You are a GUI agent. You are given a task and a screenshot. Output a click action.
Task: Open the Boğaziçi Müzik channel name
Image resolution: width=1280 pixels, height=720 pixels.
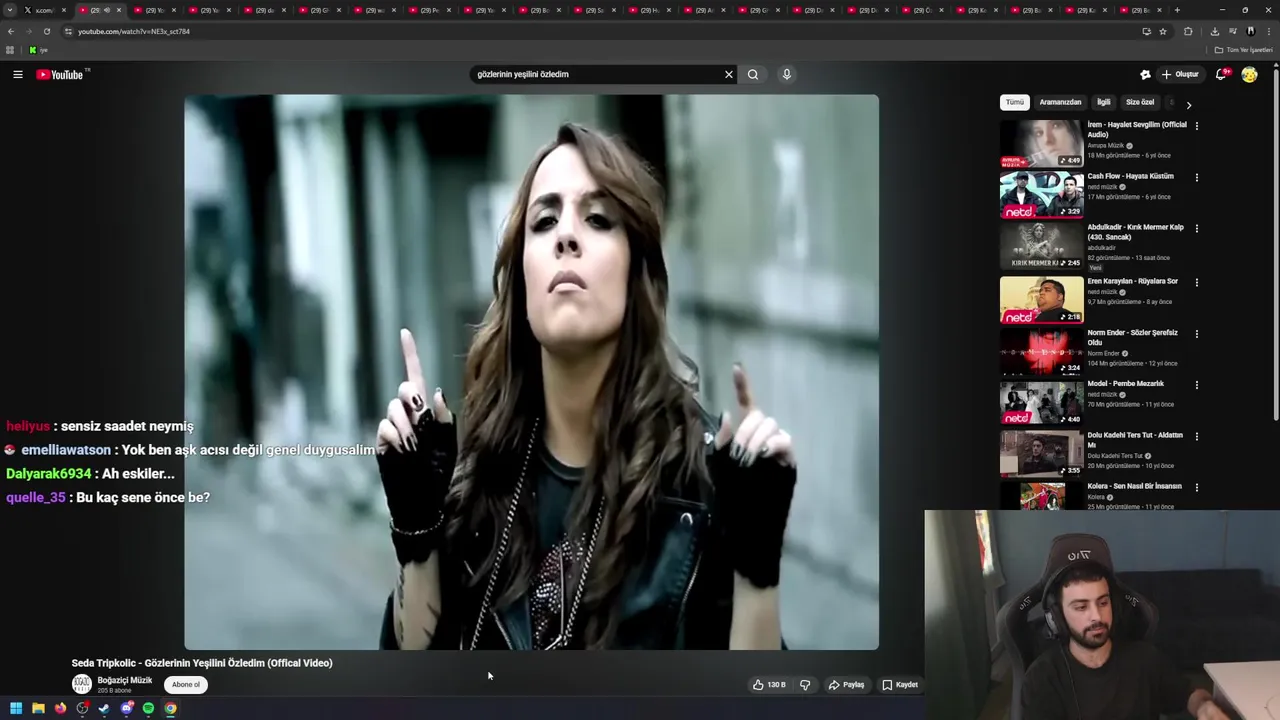(125, 680)
